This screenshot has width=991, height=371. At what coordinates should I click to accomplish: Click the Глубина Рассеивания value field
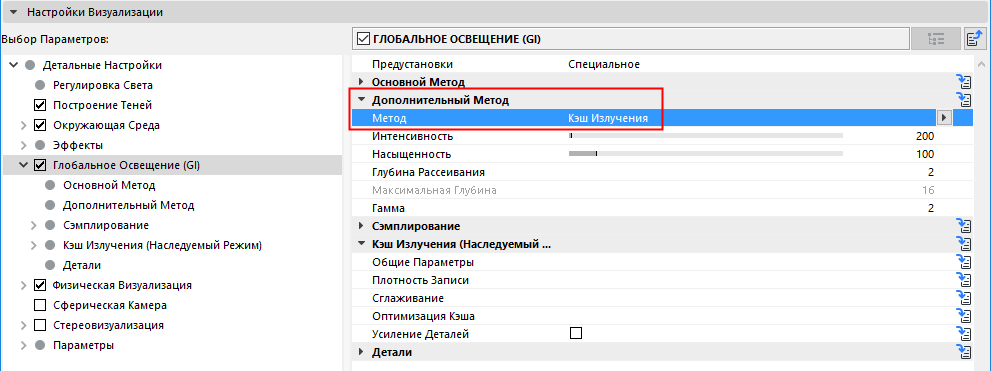click(931, 172)
